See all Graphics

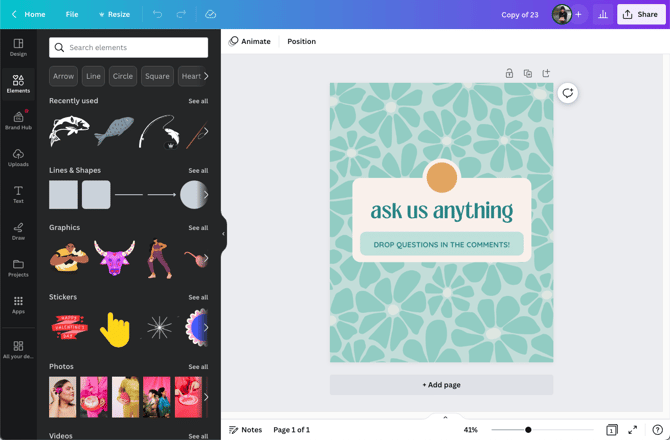tap(198, 228)
